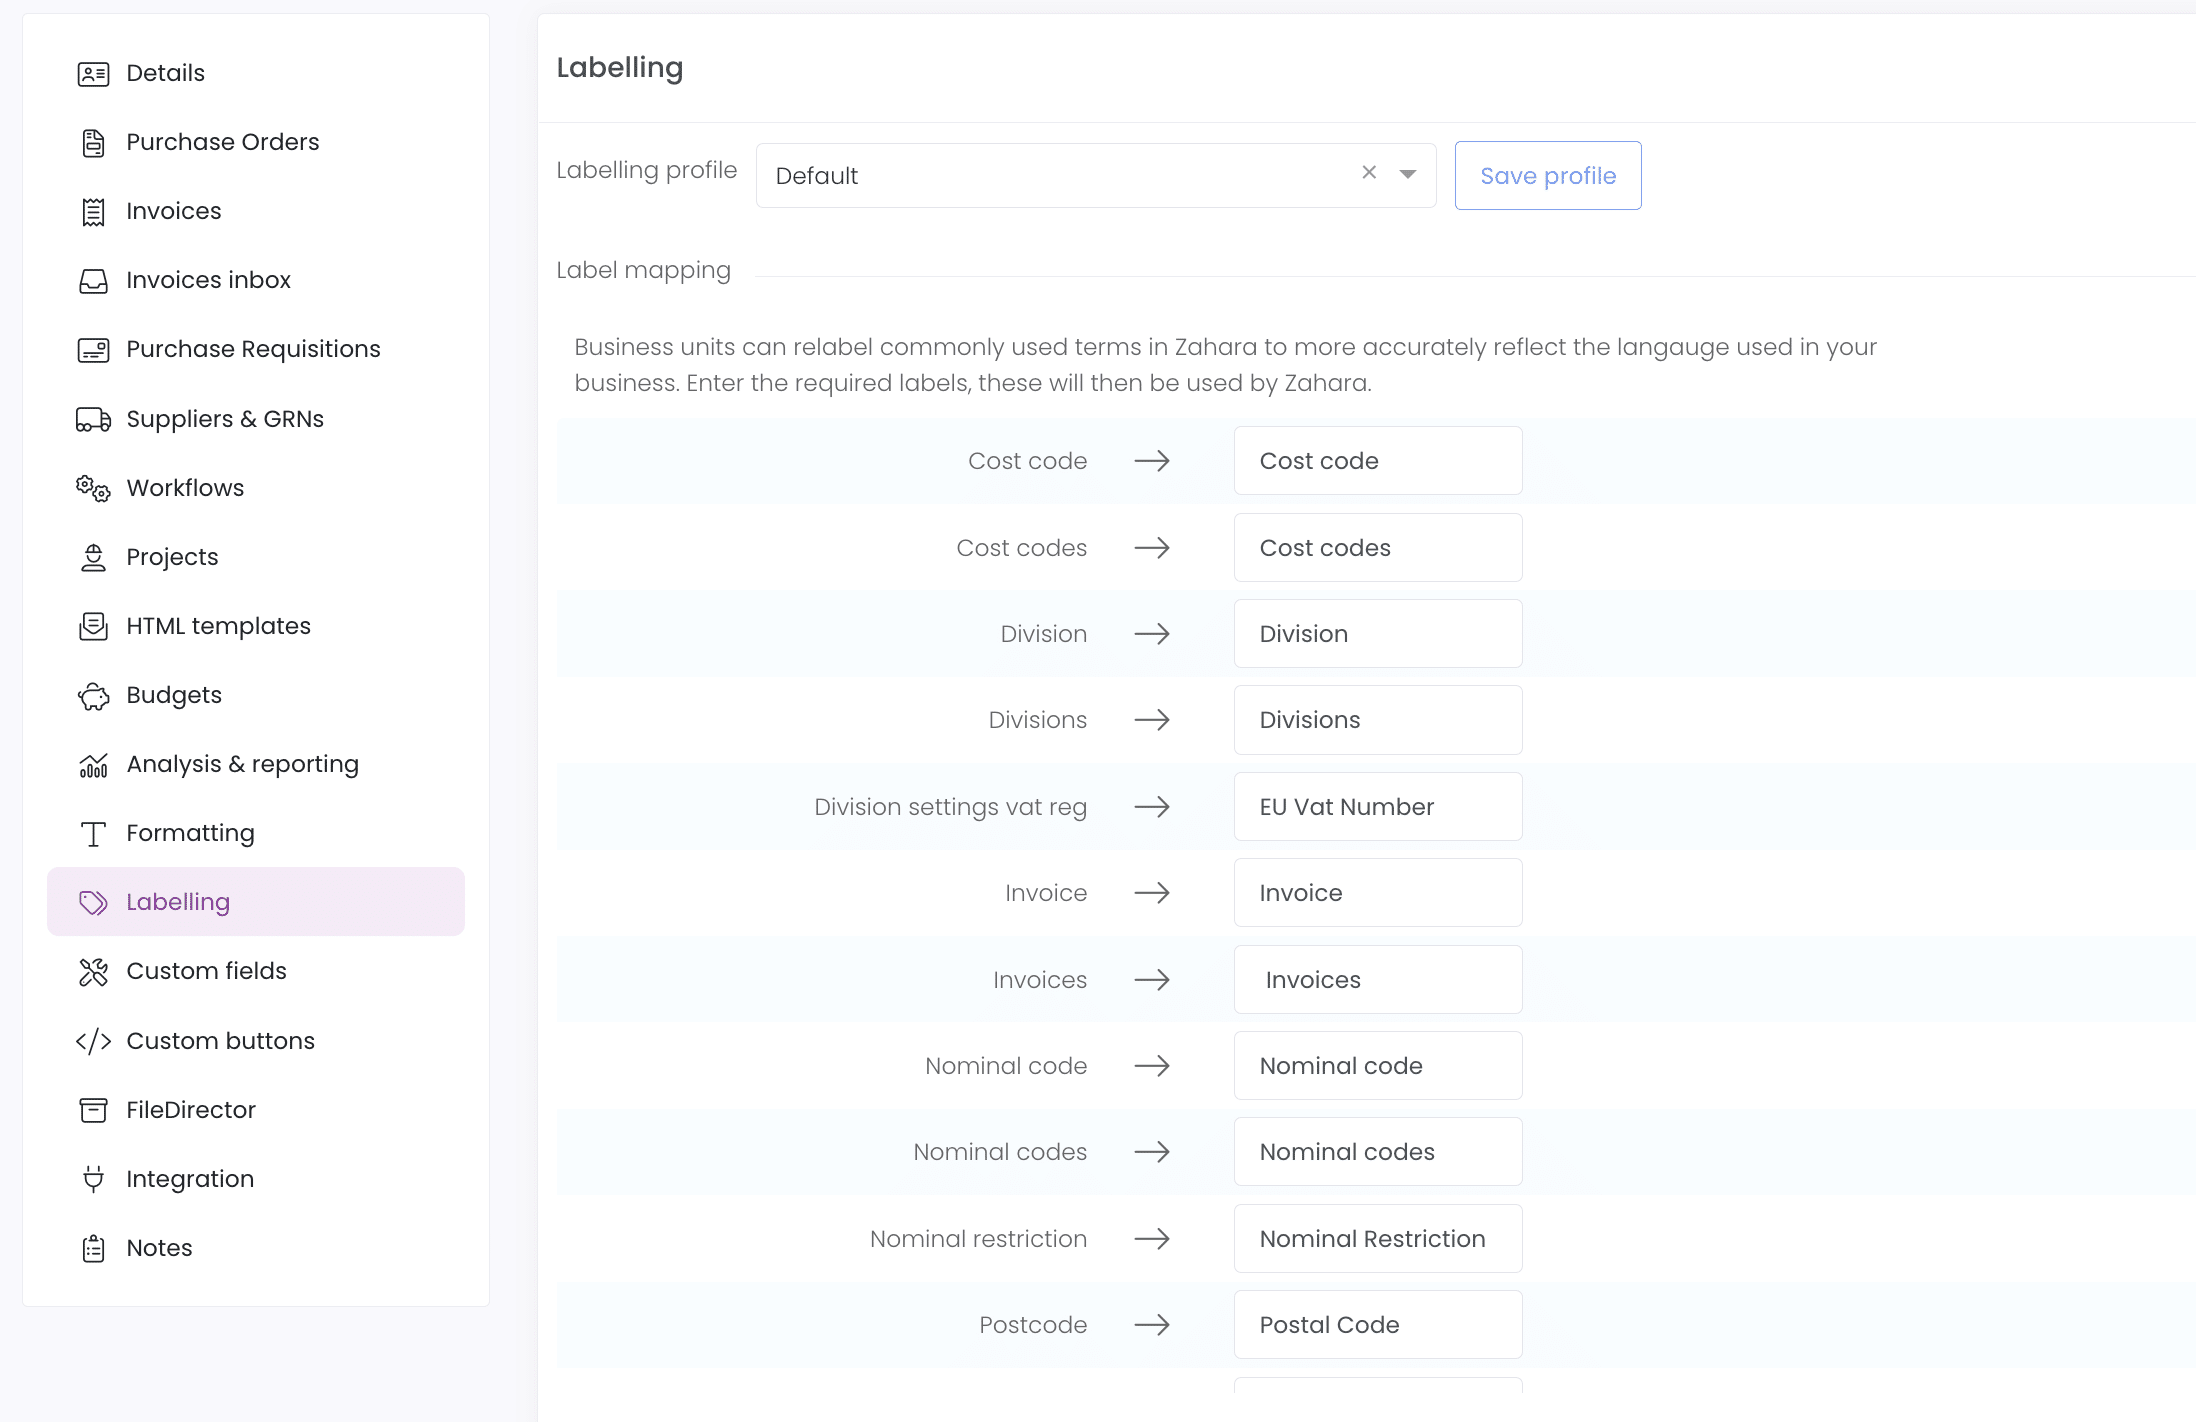The height and width of the screenshot is (1422, 2196).
Task: Open Workflows via the gears icon
Action: pyautogui.click(x=93, y=488)
